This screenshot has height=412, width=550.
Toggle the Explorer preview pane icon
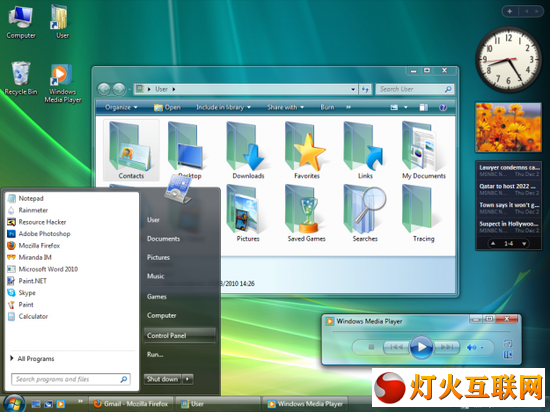click(423, 107)
